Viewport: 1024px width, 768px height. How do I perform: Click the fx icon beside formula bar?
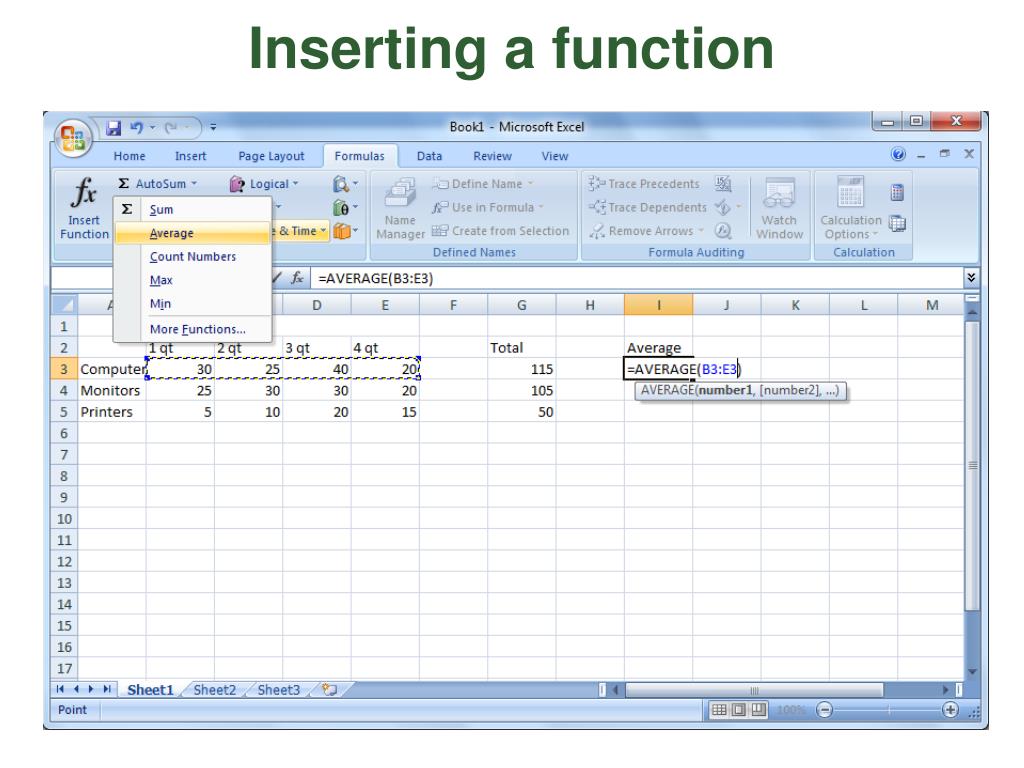(297, 278)
